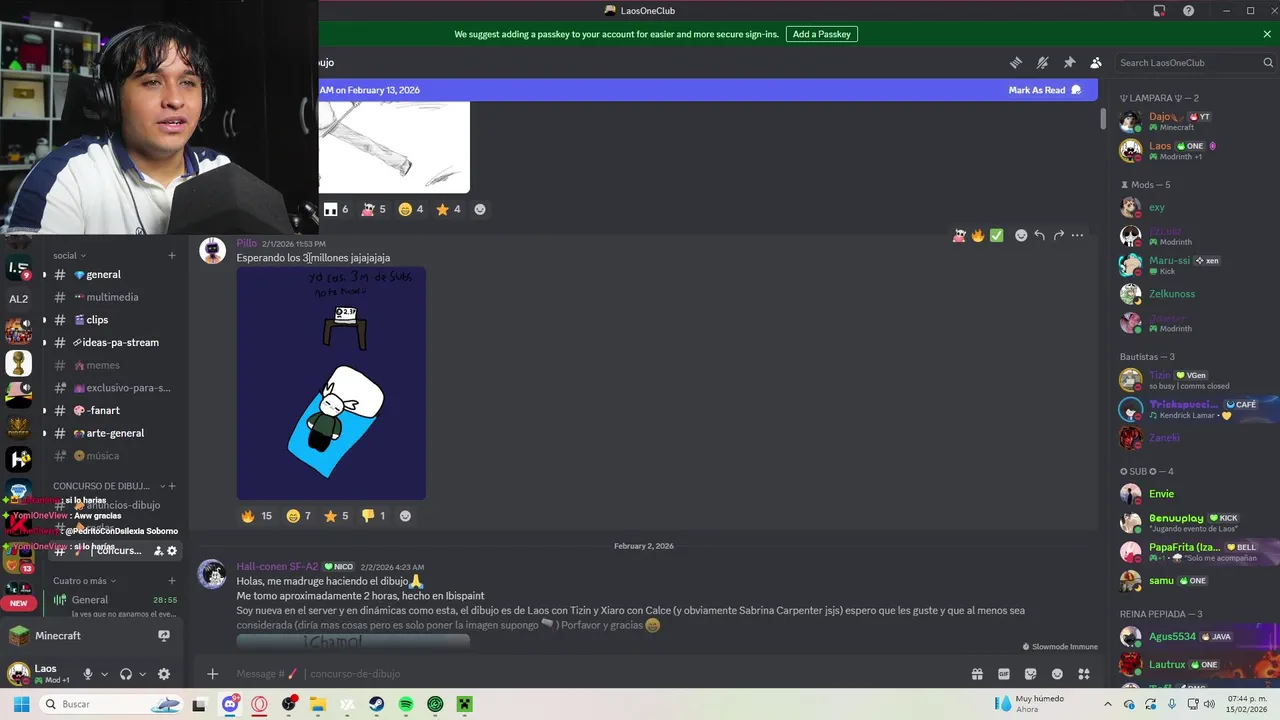Open headphone output options dropdown

click(x=142, y=674)
